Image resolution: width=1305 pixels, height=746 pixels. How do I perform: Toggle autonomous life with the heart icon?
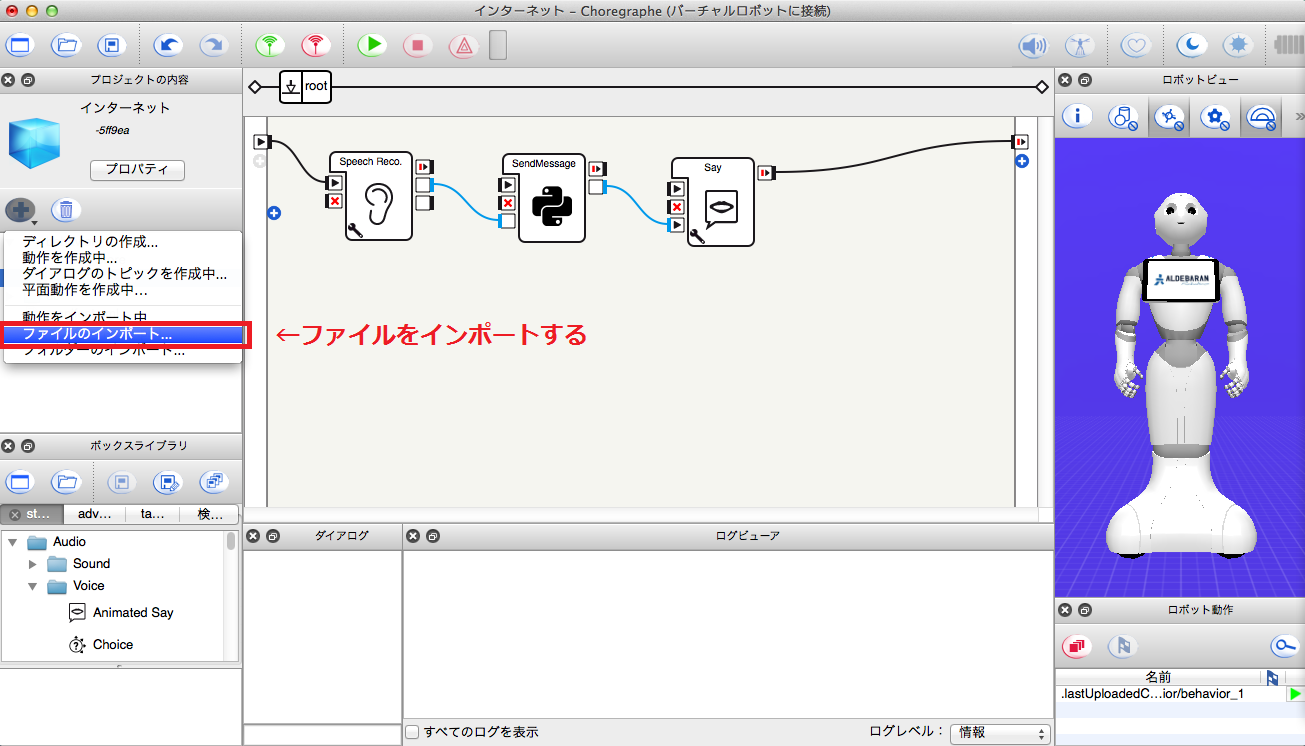pyautogui.click(x=1135, y=45)
